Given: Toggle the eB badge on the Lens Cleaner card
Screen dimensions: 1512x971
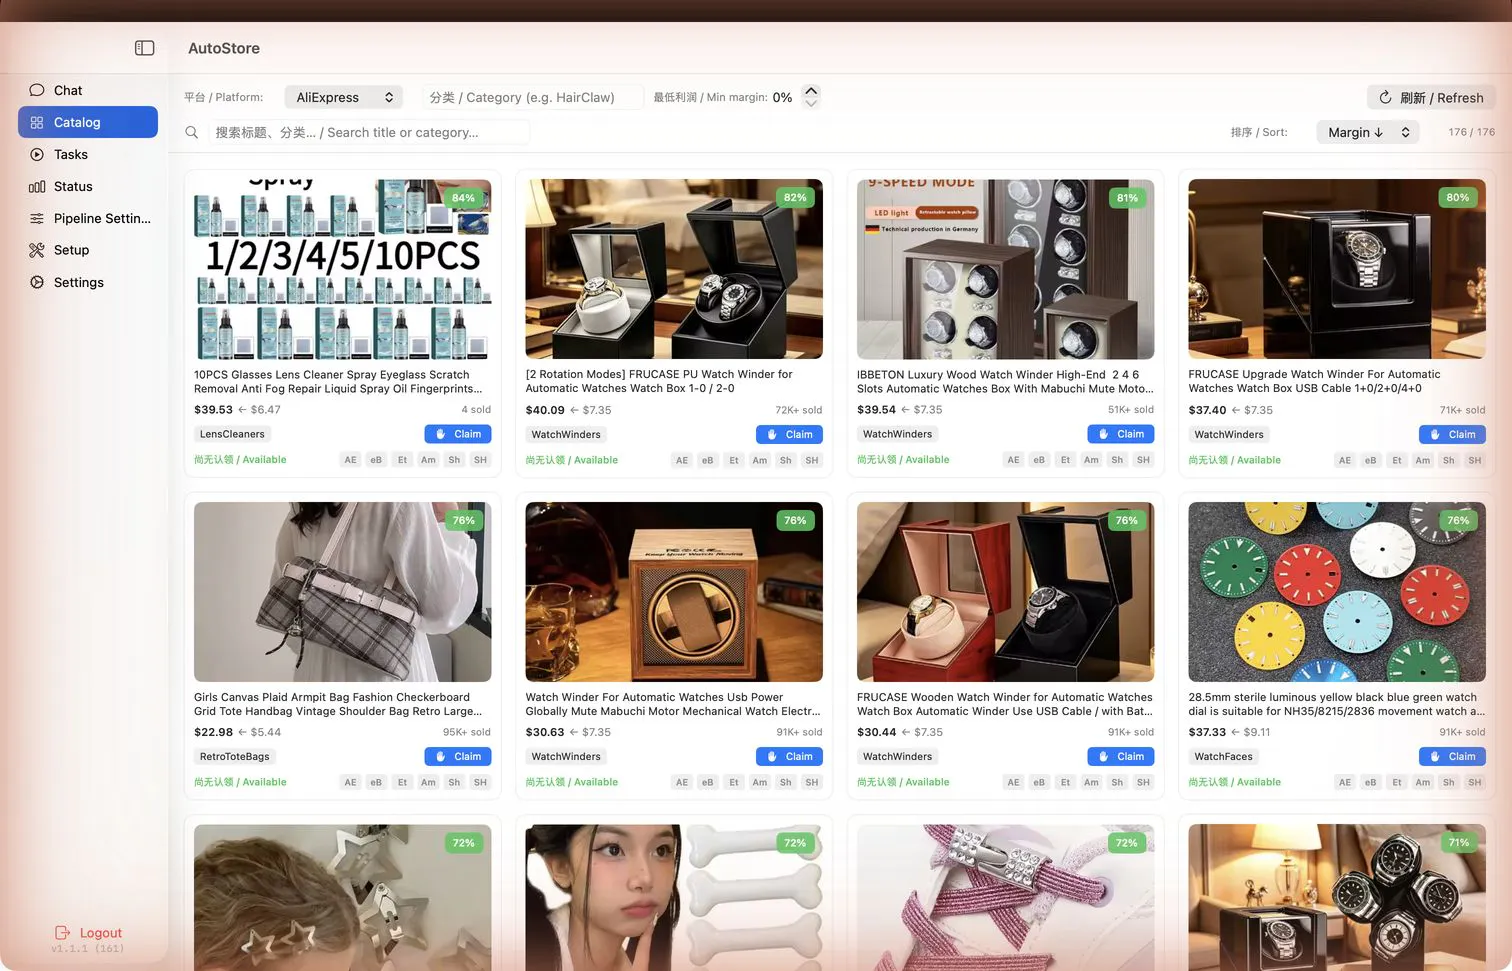Looking at the screenshot, I should pos(376,460).
